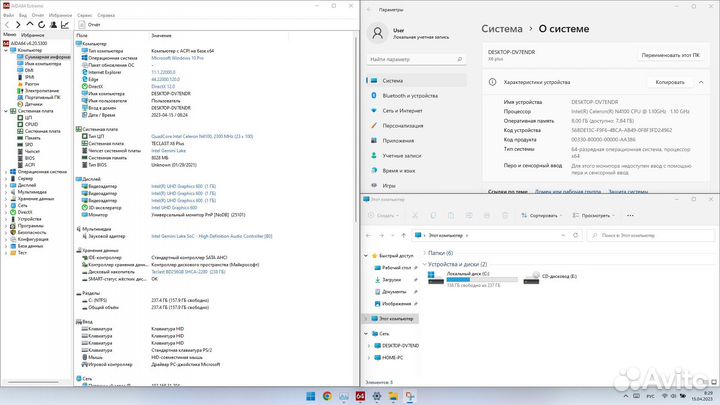Expand the Сервер node in AIDA64 tree
This screenshot has width=720, height=405.
pyautogui.click(x=6, y=179)
